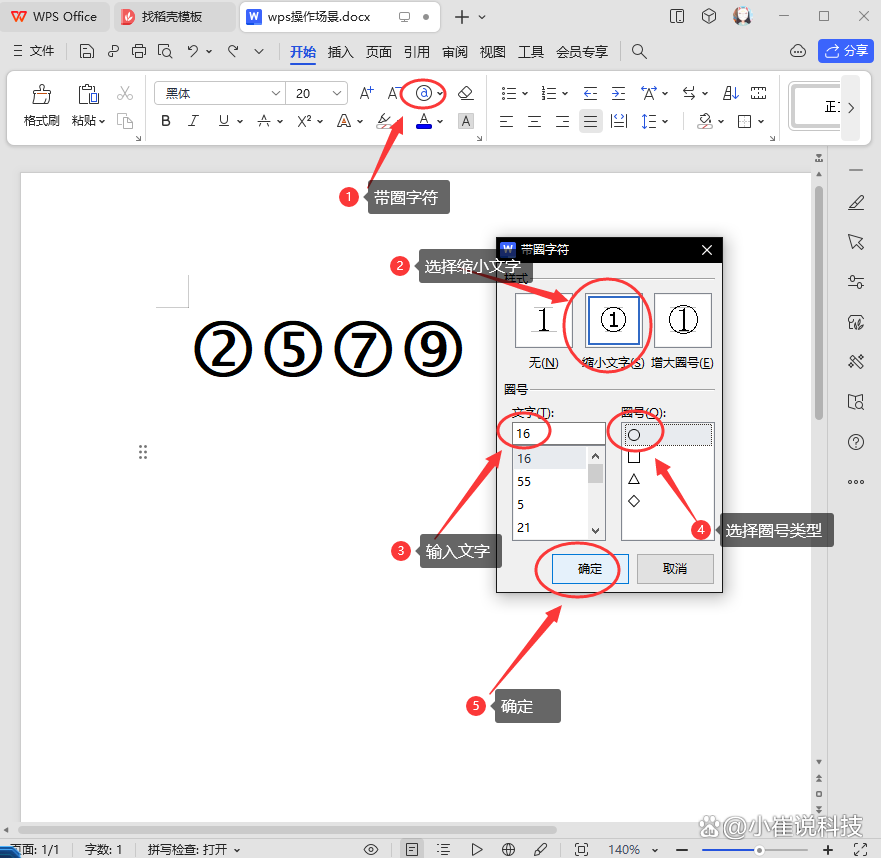The width and height of the screenshot is (881, 858).
Task: Select the triangle enclosure shape
Action: click(634, 479)
